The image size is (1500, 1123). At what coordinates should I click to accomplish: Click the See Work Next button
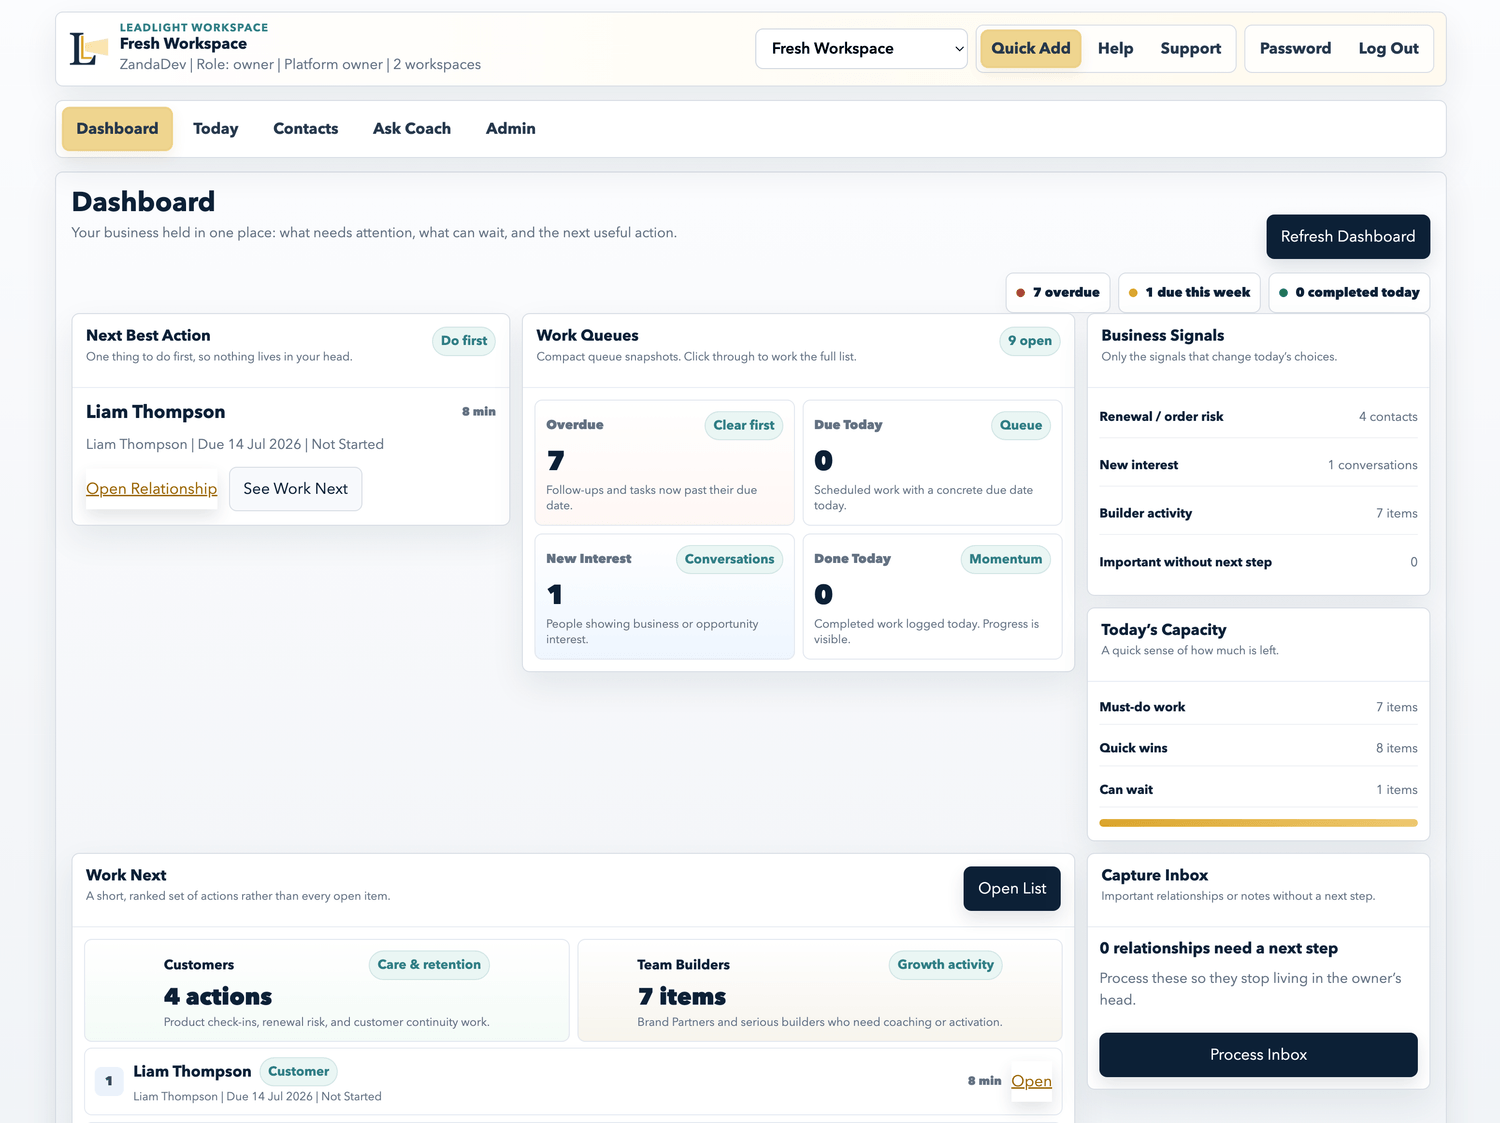pos(296,488)
